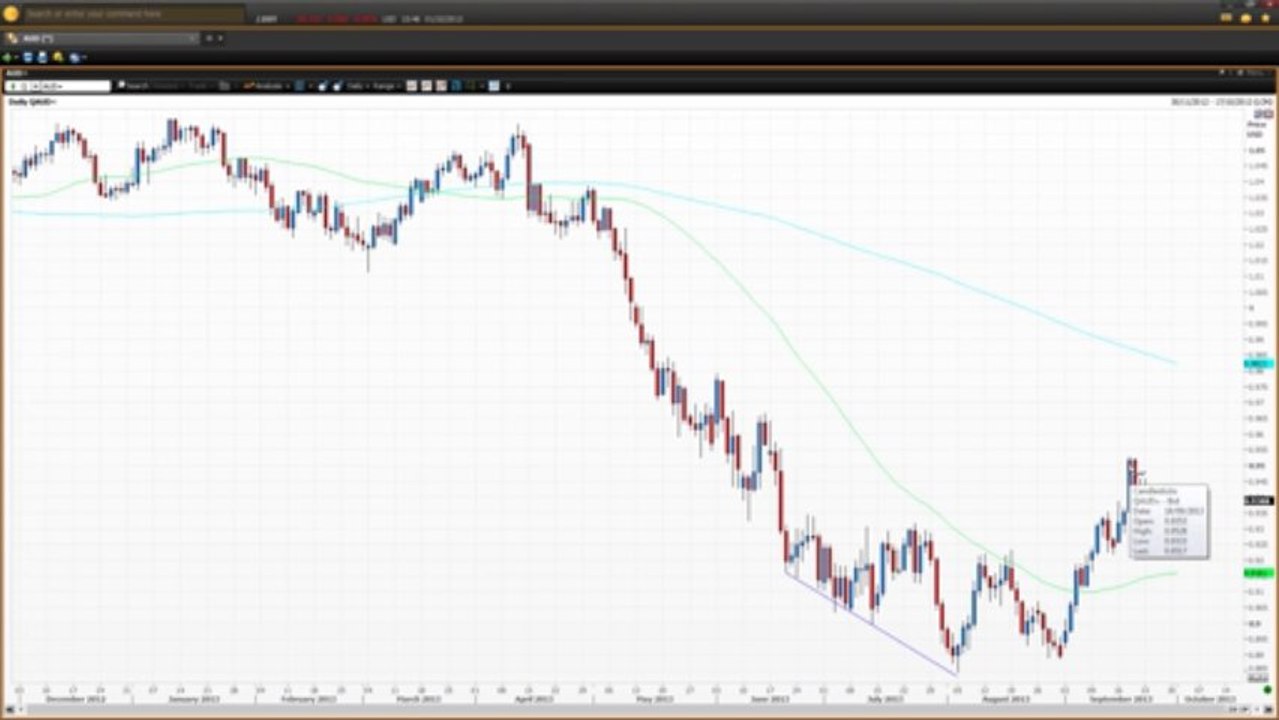
Task: Open the Analysis dropdown menu
Action: click(266, 86)
